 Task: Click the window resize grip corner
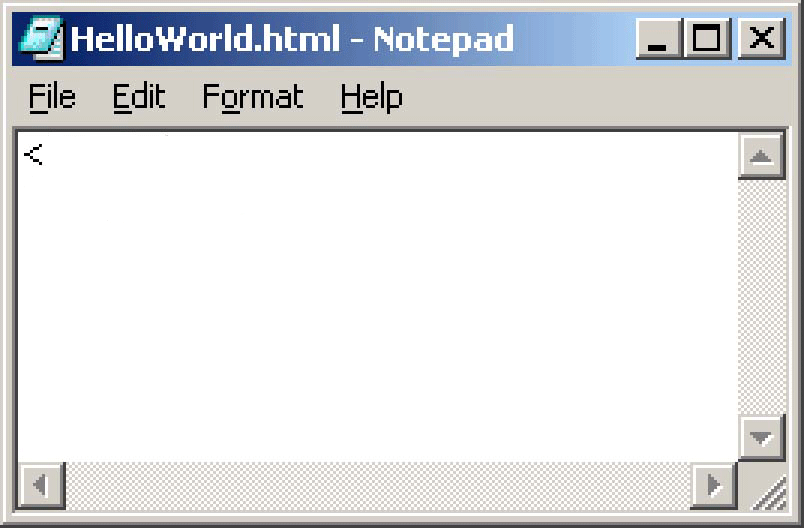coord(768,491)
